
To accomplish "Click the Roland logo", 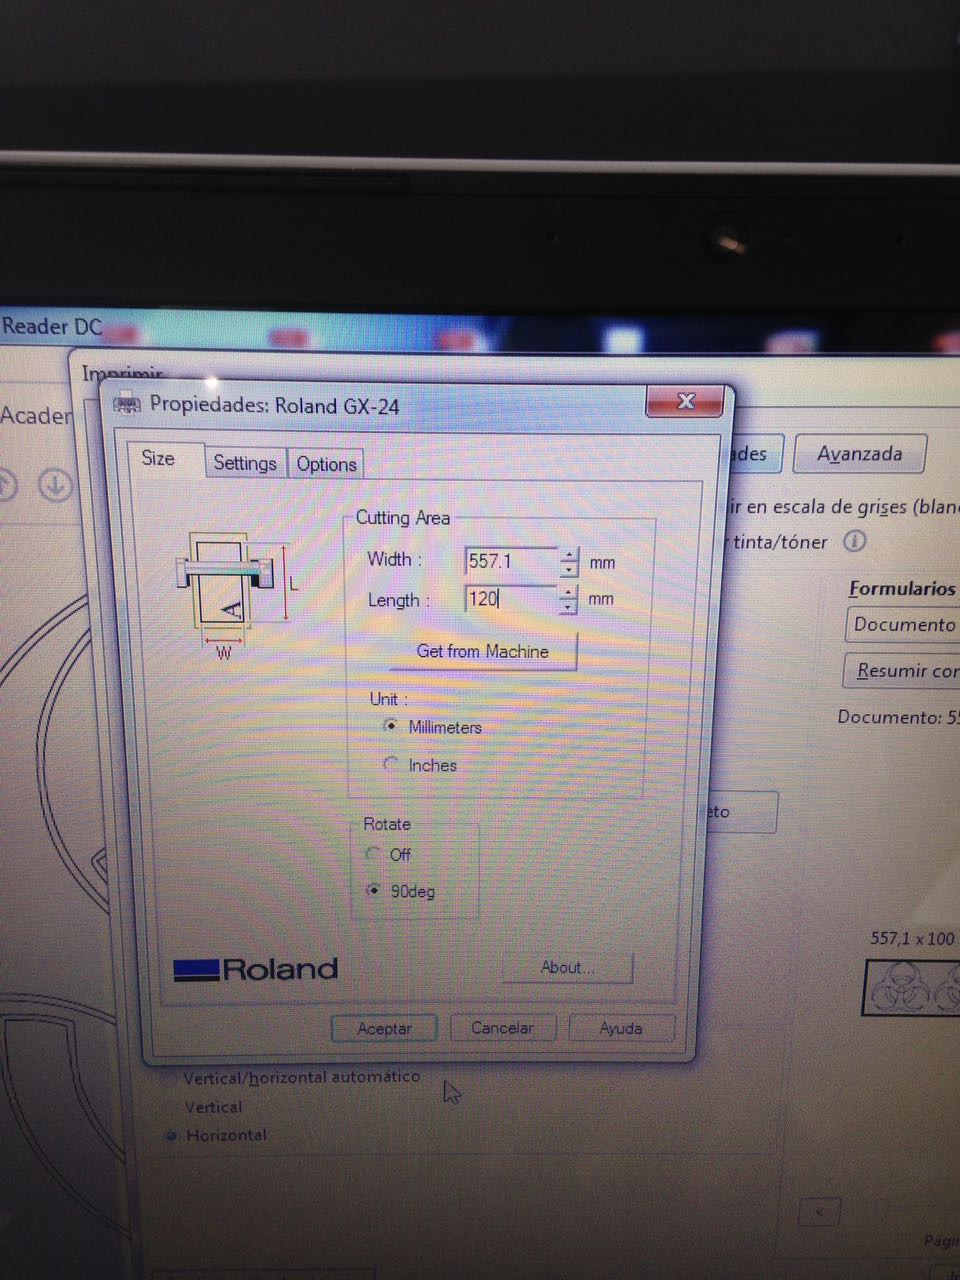I will click(256, 969).
